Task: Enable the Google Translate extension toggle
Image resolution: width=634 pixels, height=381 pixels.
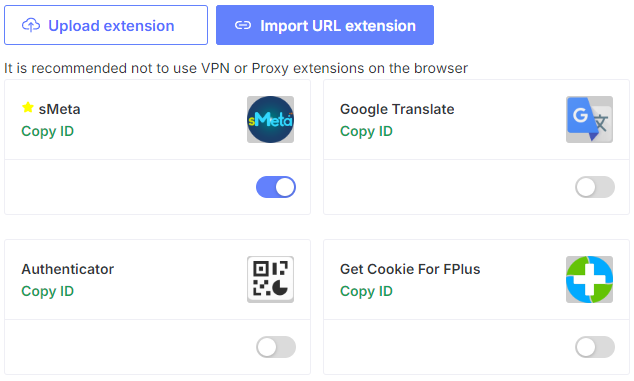Action: pos(595,187)
